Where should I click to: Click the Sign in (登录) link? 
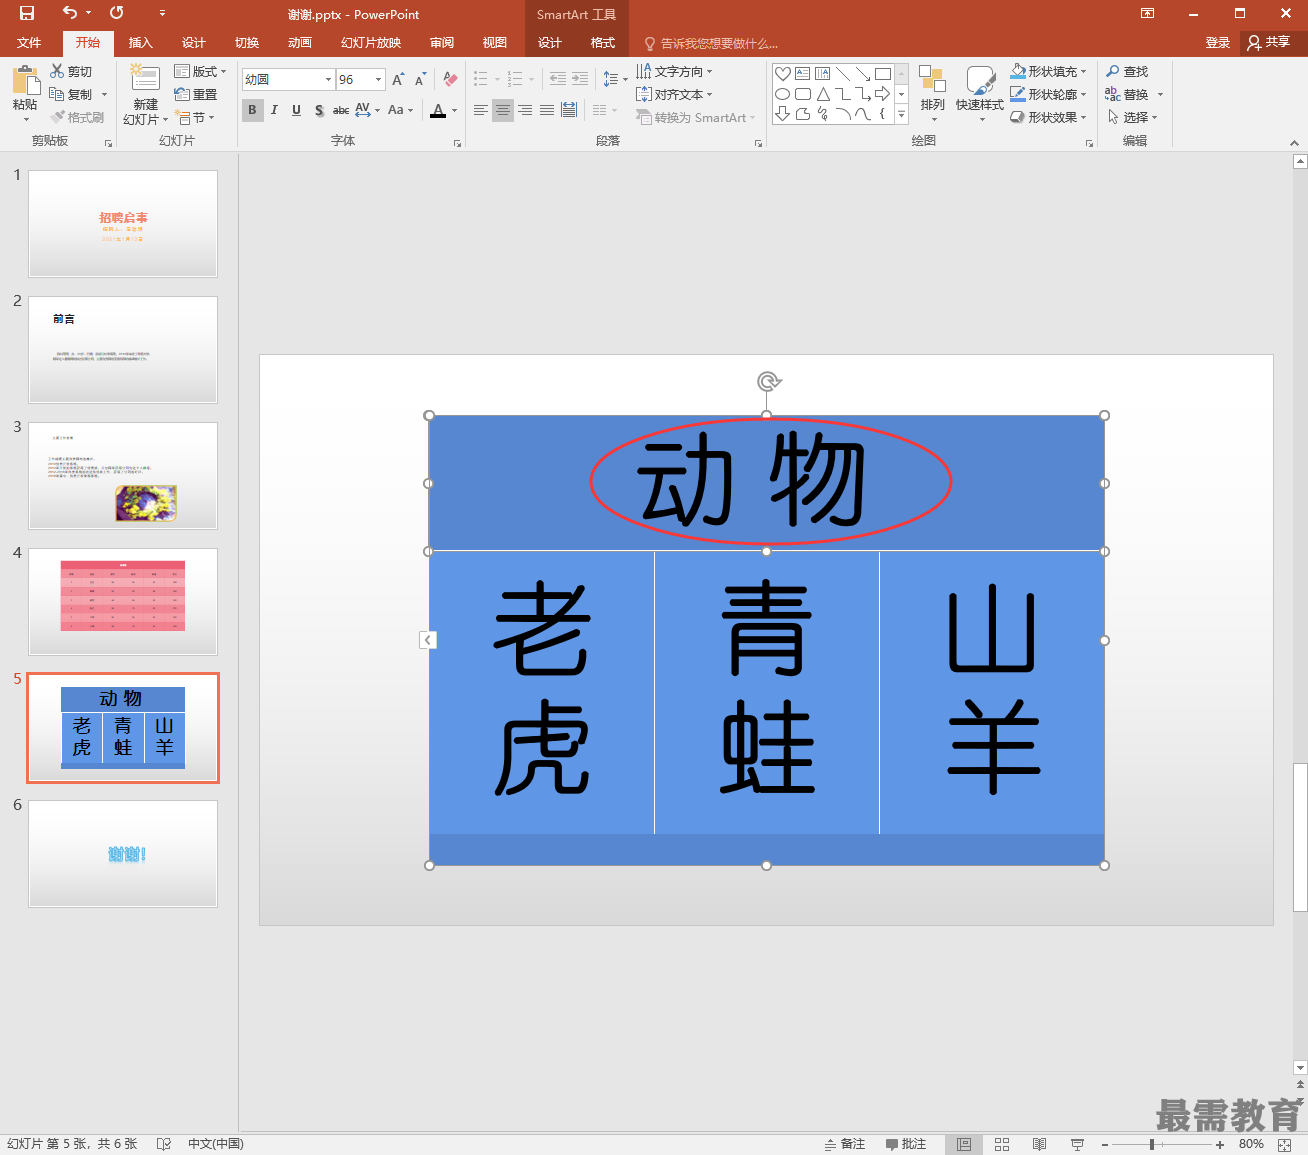pyautogui.click(x=1218, y=43)
